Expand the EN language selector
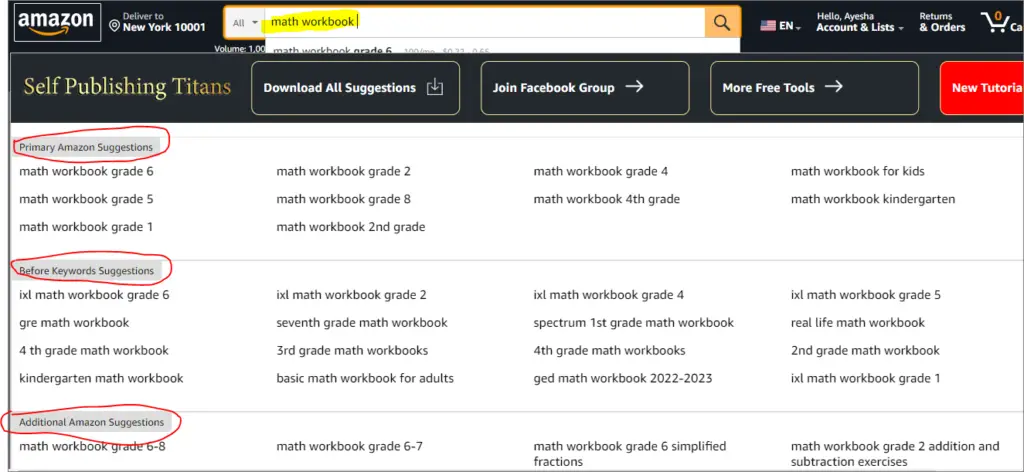The height and width of the screenshot is (472, 1024). [x=790, y=26]
